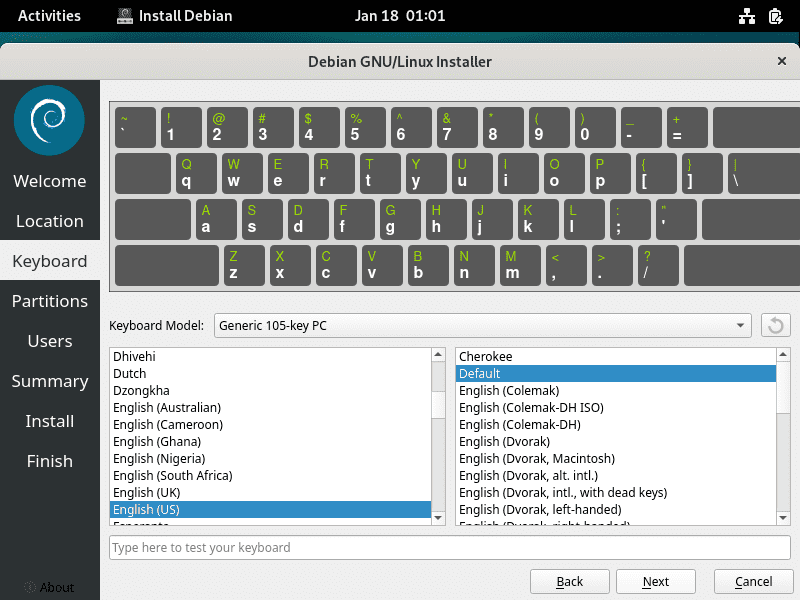800x600 pixels.
Task: Select the Cherokee variant
Action: click(x=616, y=356)
